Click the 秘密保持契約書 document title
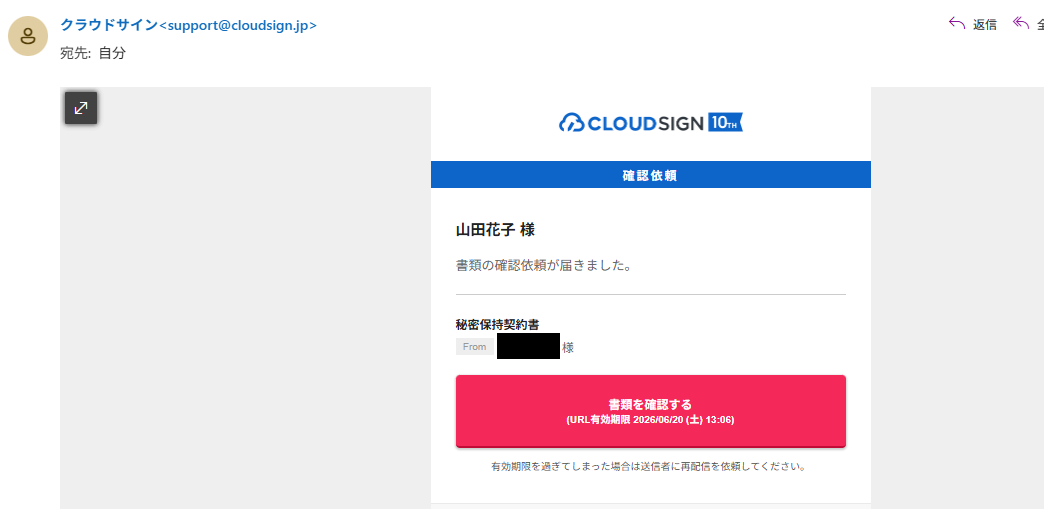This screenshot has width=1044, height=509. [x=497, y=324]
